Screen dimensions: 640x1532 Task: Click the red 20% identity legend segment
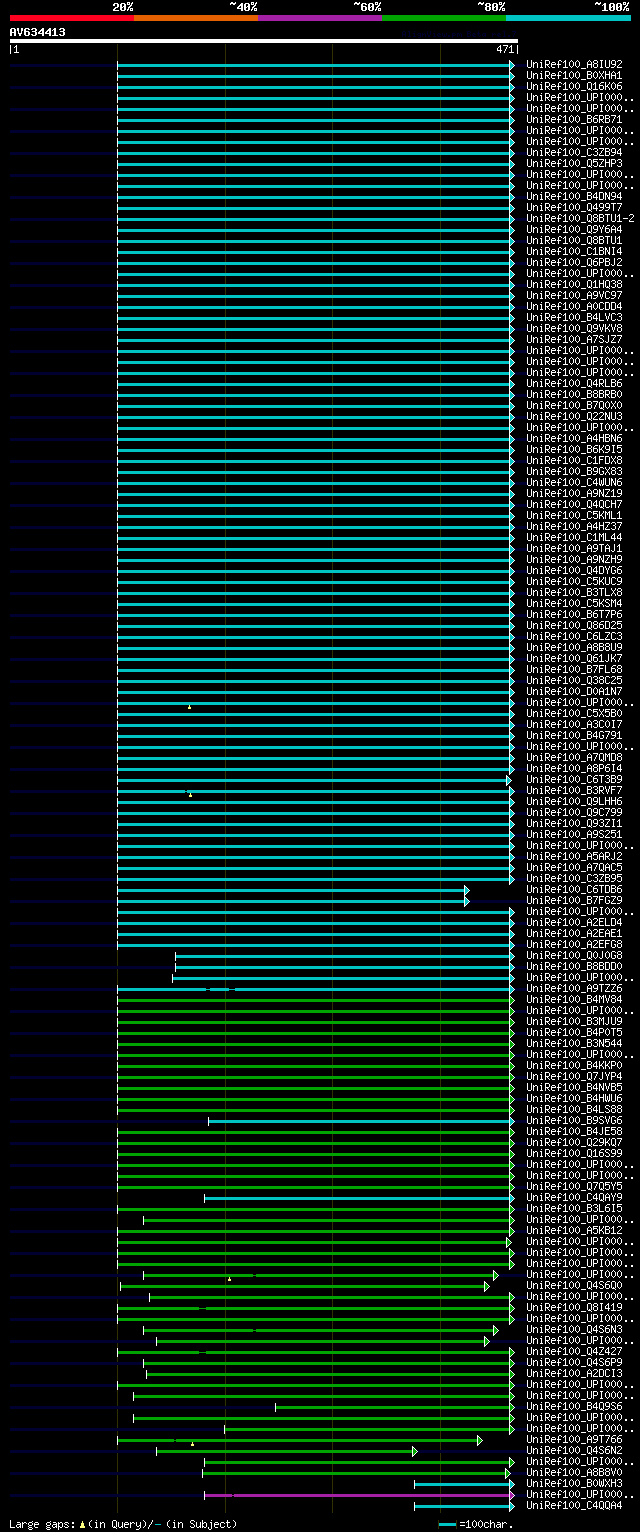pyautogui.click(x=71, y=18)
